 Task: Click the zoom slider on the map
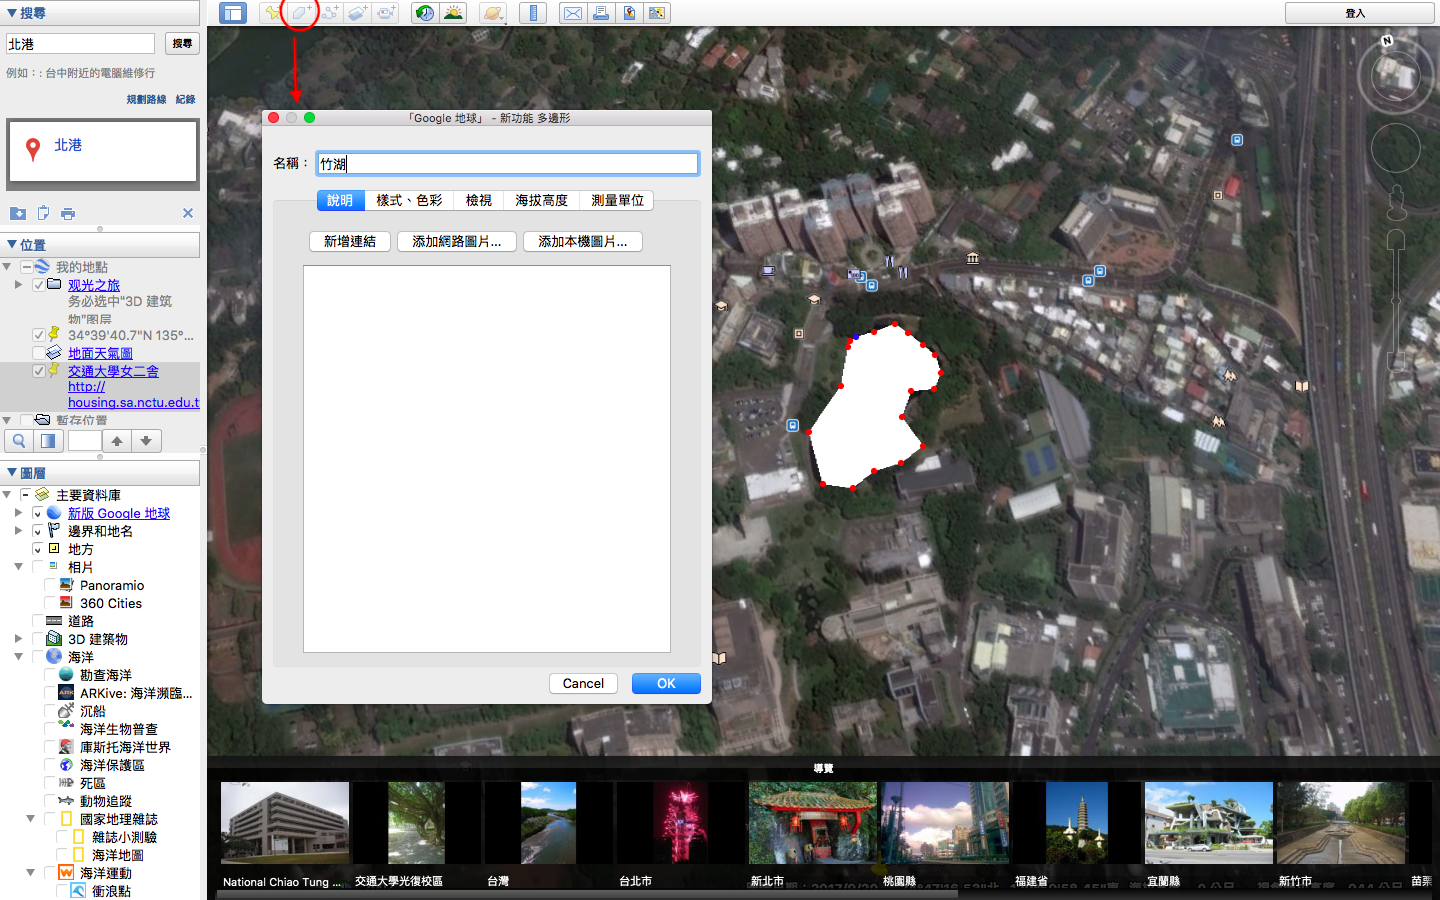pyautogui.click(x=1396, y=300)
